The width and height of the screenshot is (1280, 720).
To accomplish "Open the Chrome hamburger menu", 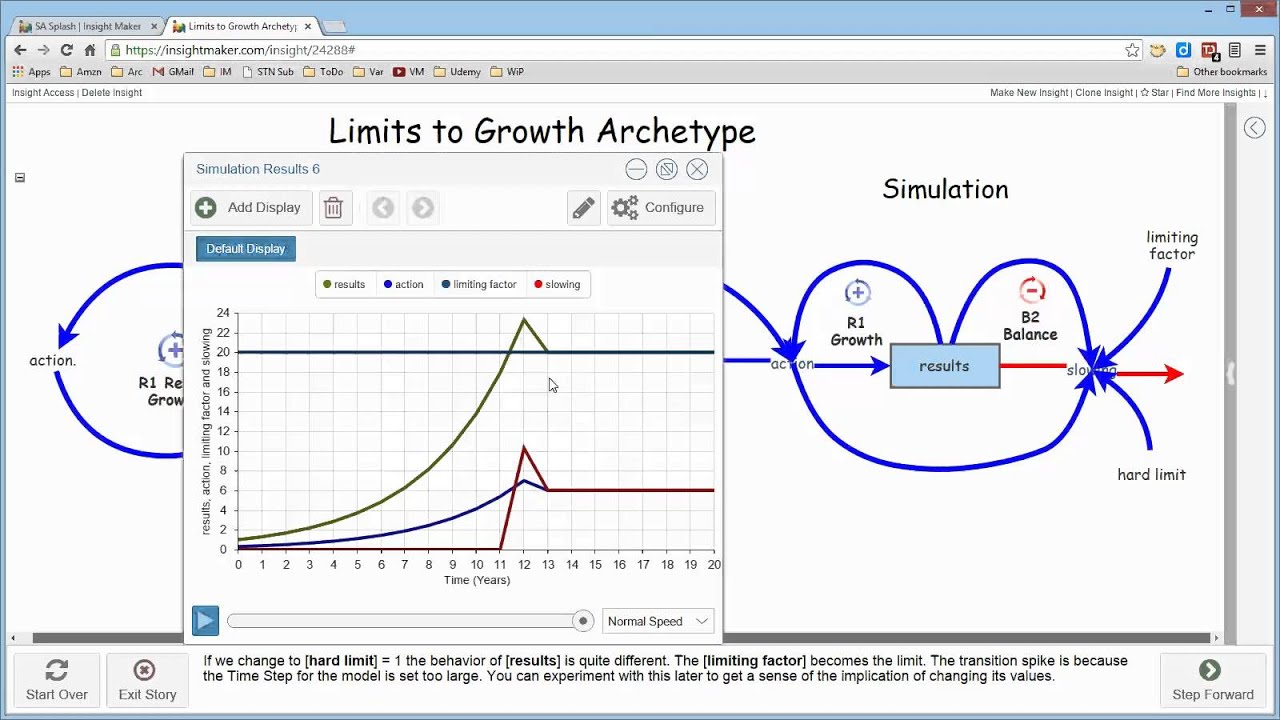I will [1261, 50].
